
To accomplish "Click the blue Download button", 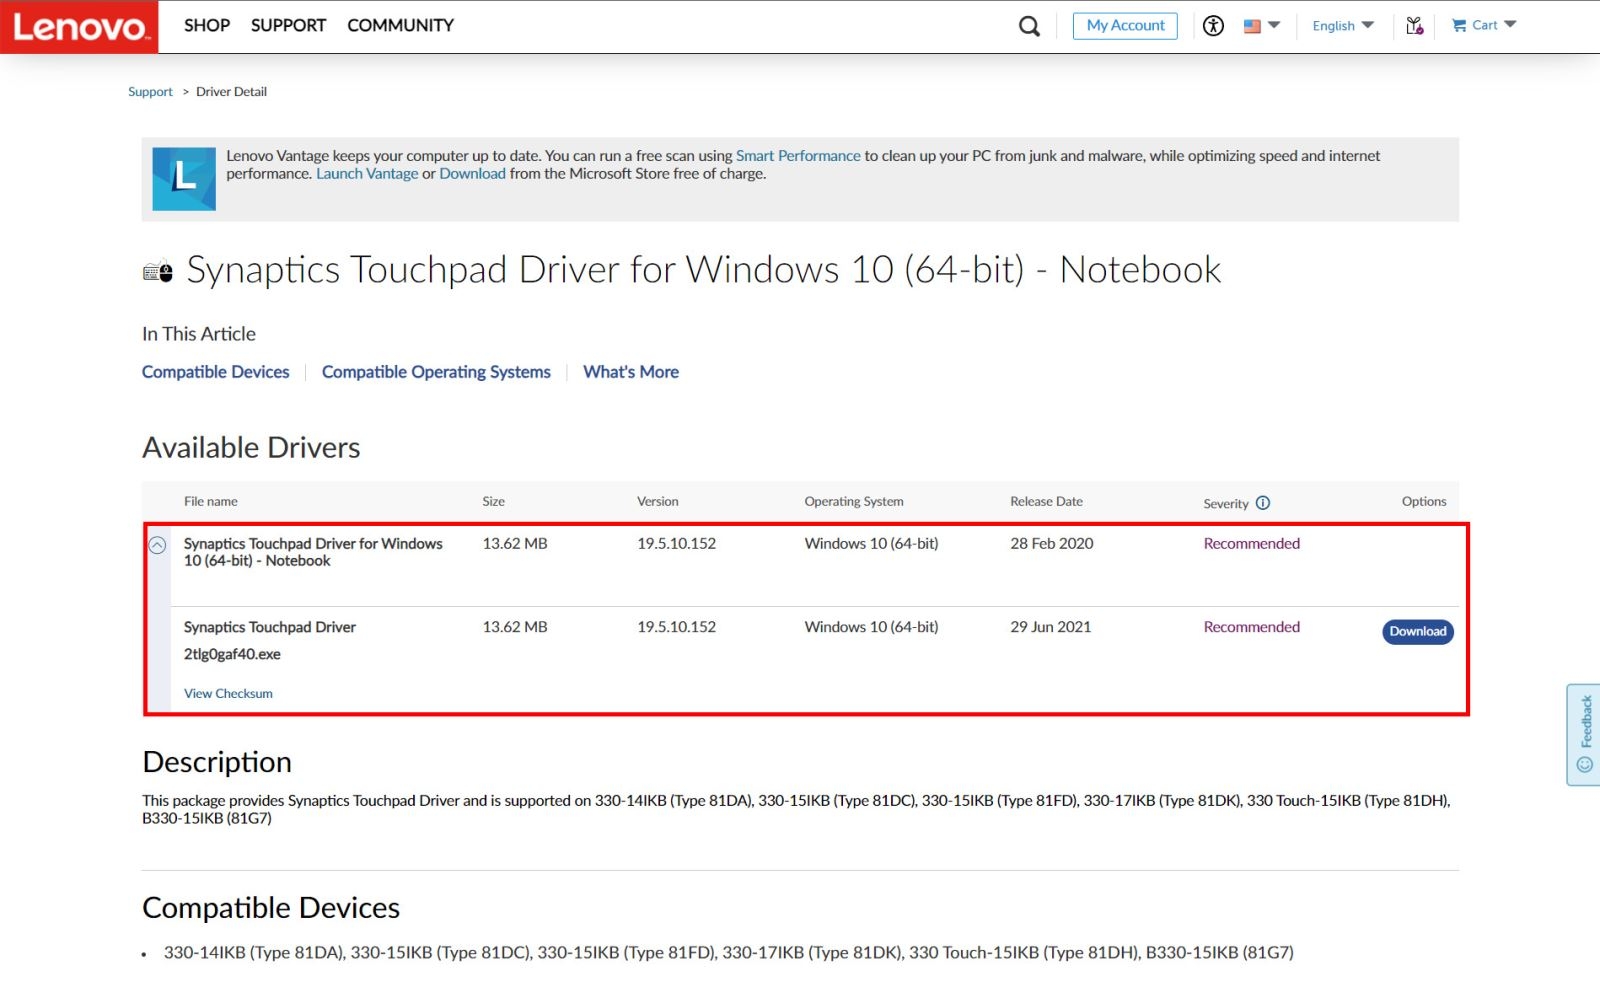I will 1417,632.
